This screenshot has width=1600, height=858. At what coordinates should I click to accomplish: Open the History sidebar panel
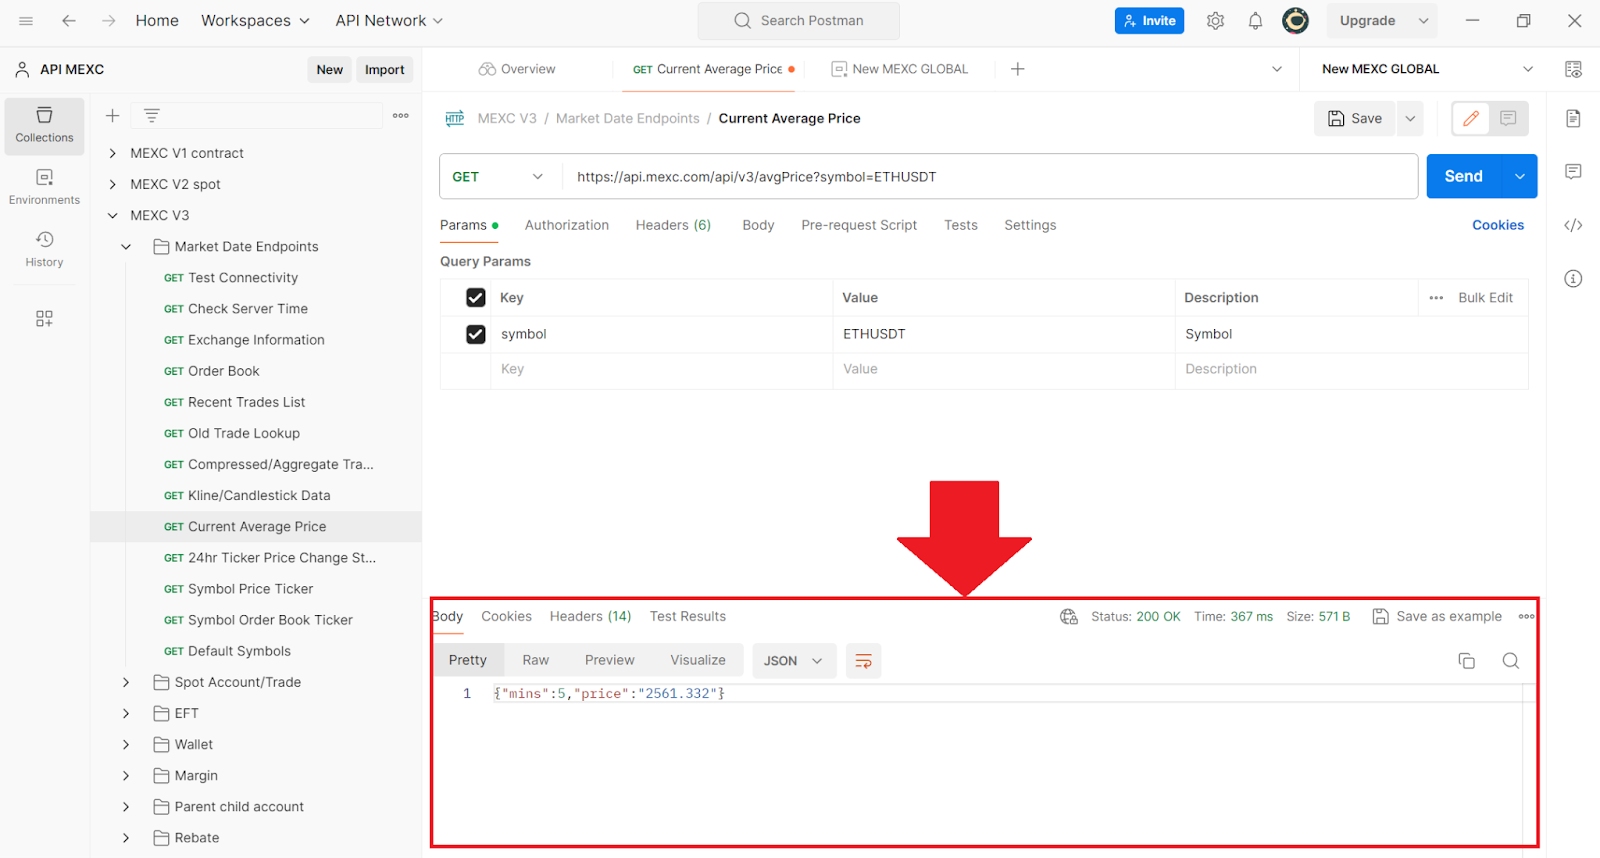coord(44,249)
